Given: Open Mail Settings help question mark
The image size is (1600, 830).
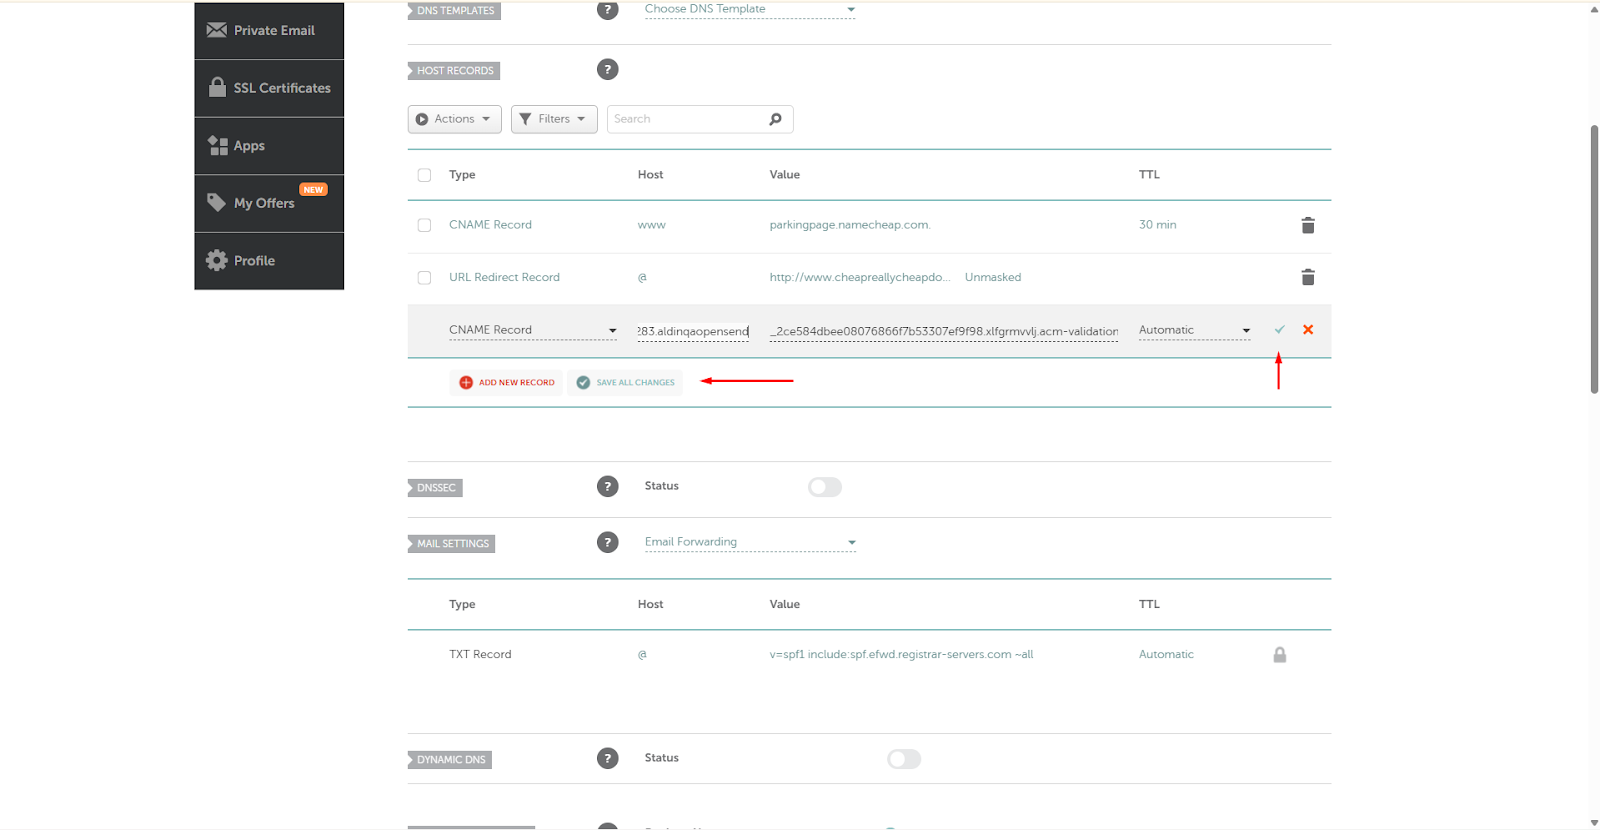Looking at the screenshot, I should (x=607, y=542).
